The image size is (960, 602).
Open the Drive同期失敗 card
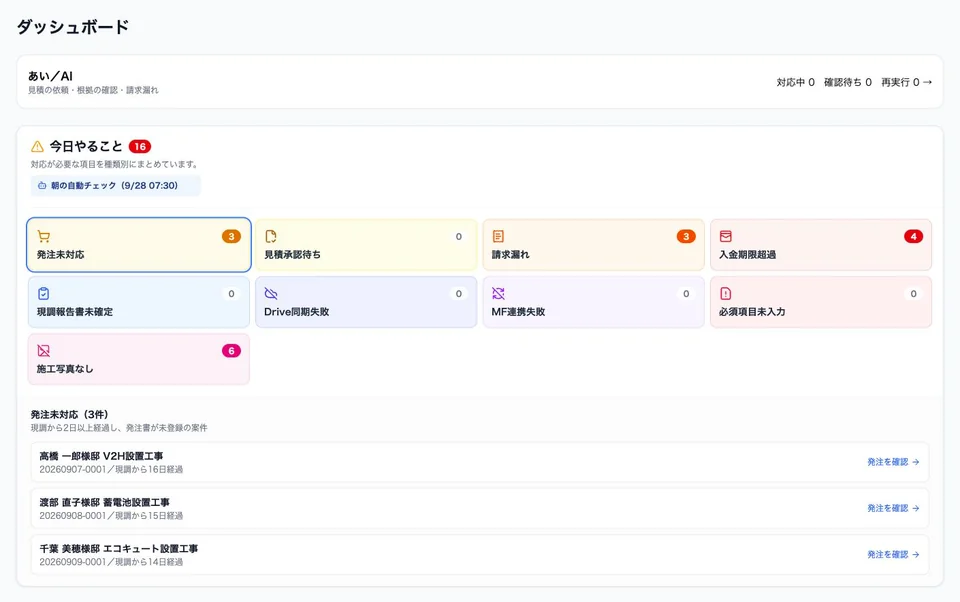pos(366,302)
